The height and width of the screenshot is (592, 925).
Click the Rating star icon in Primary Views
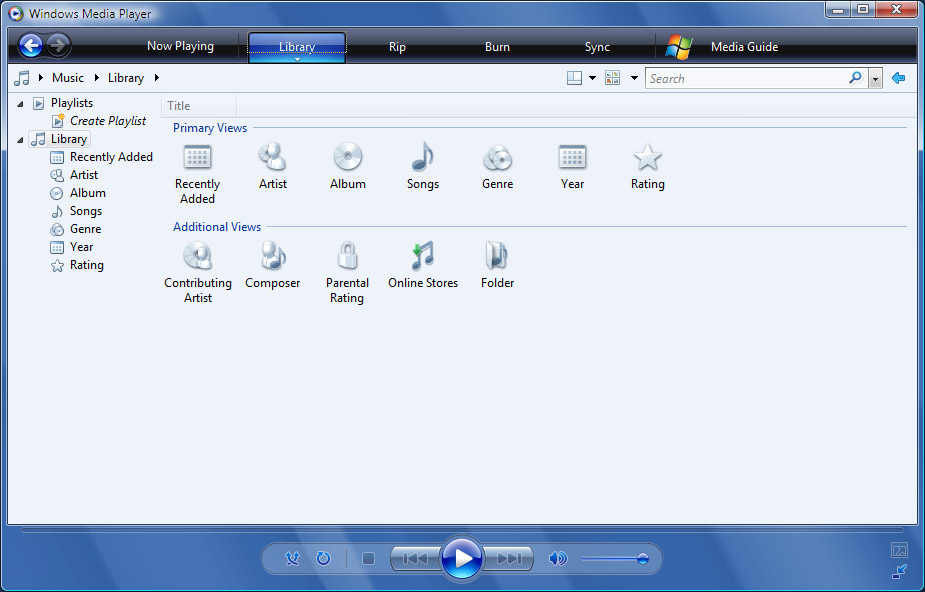647,158
